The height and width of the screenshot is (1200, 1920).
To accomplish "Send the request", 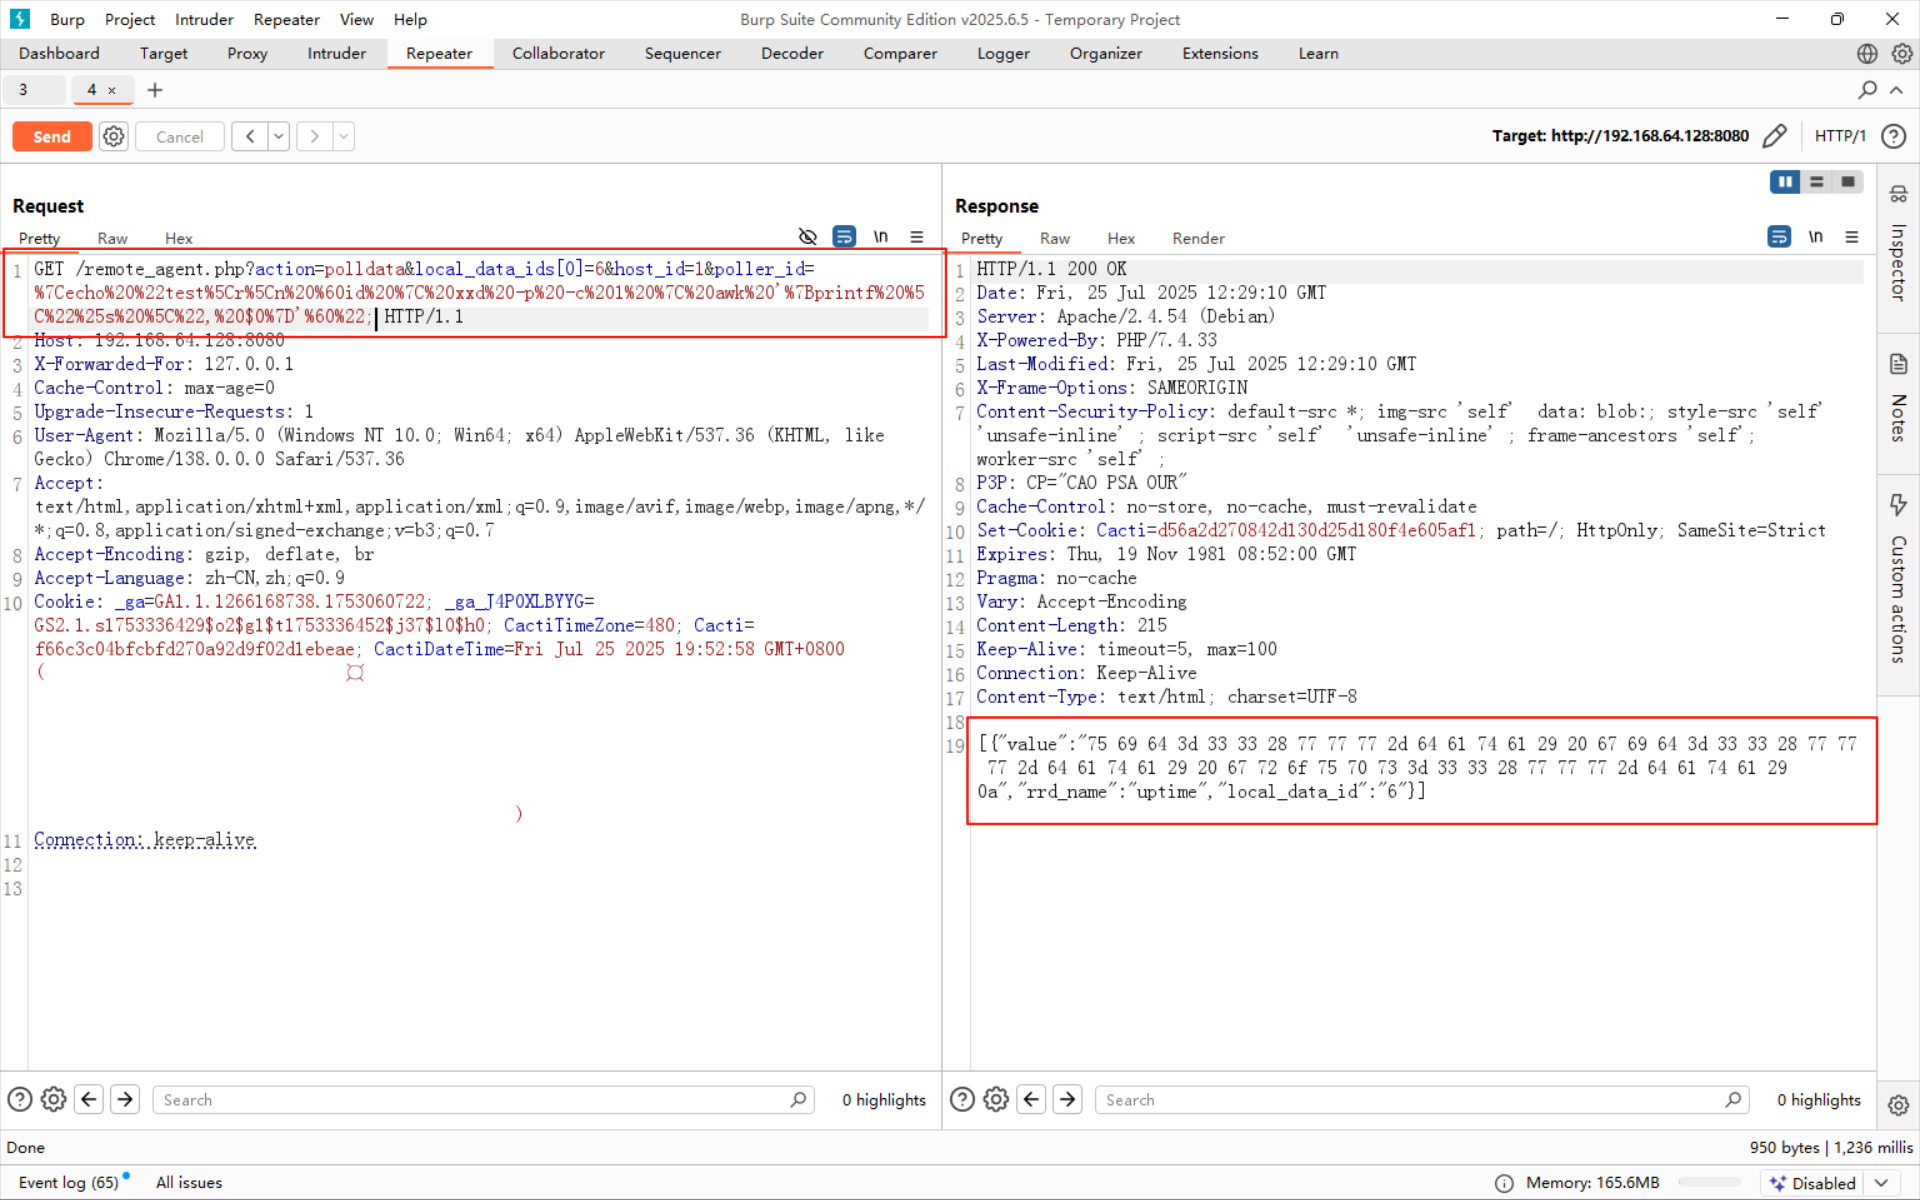I will coord(52,136).
